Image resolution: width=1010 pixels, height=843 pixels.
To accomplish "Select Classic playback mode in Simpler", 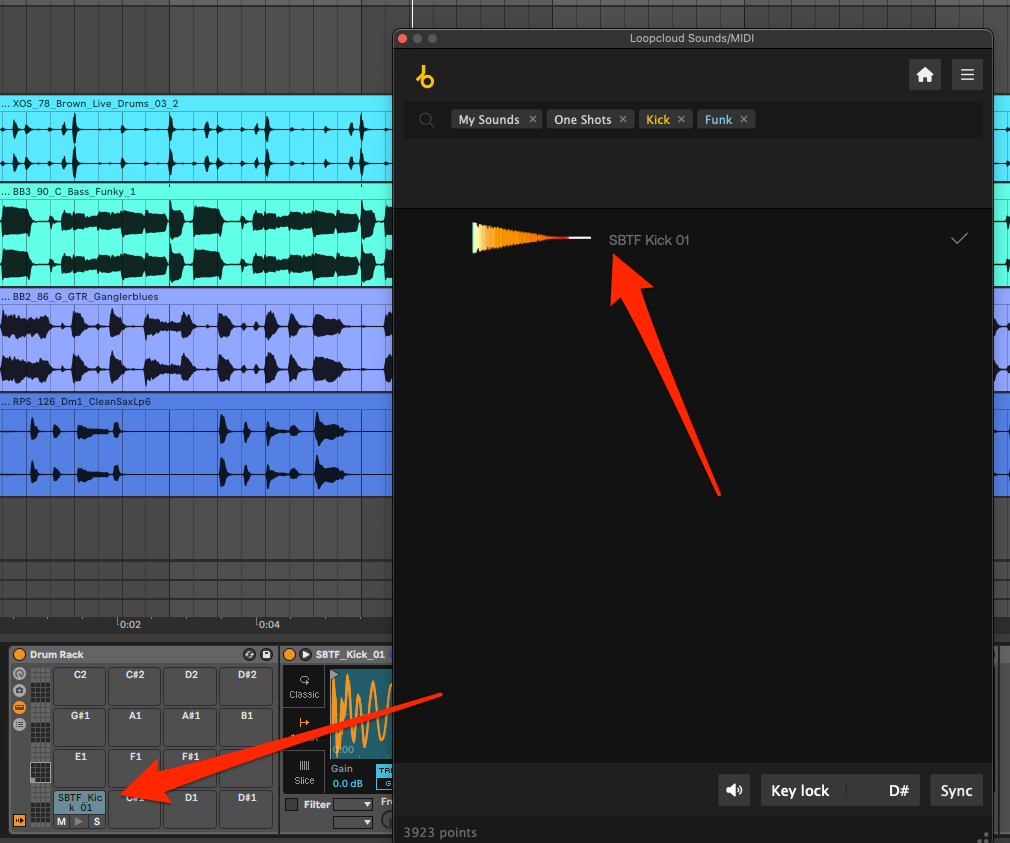I will [304, 685].
